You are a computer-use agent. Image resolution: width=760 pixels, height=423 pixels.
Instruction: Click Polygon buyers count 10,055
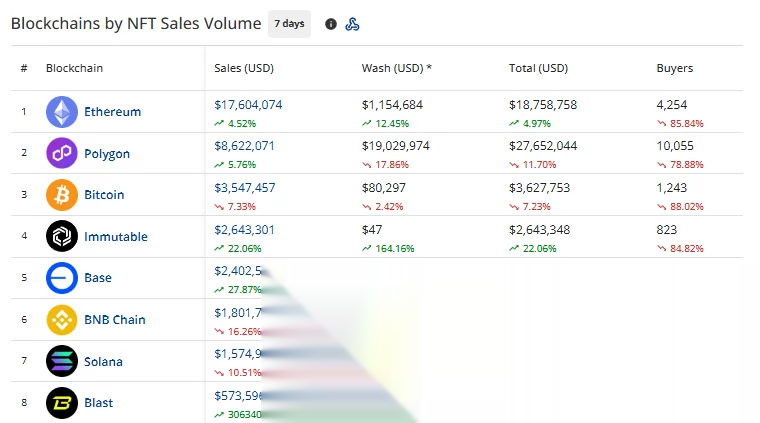tap(675, 146)
